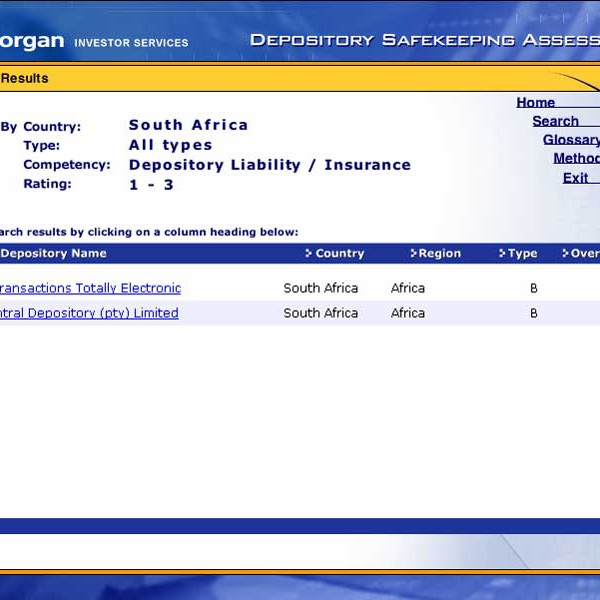Click Africa region in the second result row

pos(408,313)
